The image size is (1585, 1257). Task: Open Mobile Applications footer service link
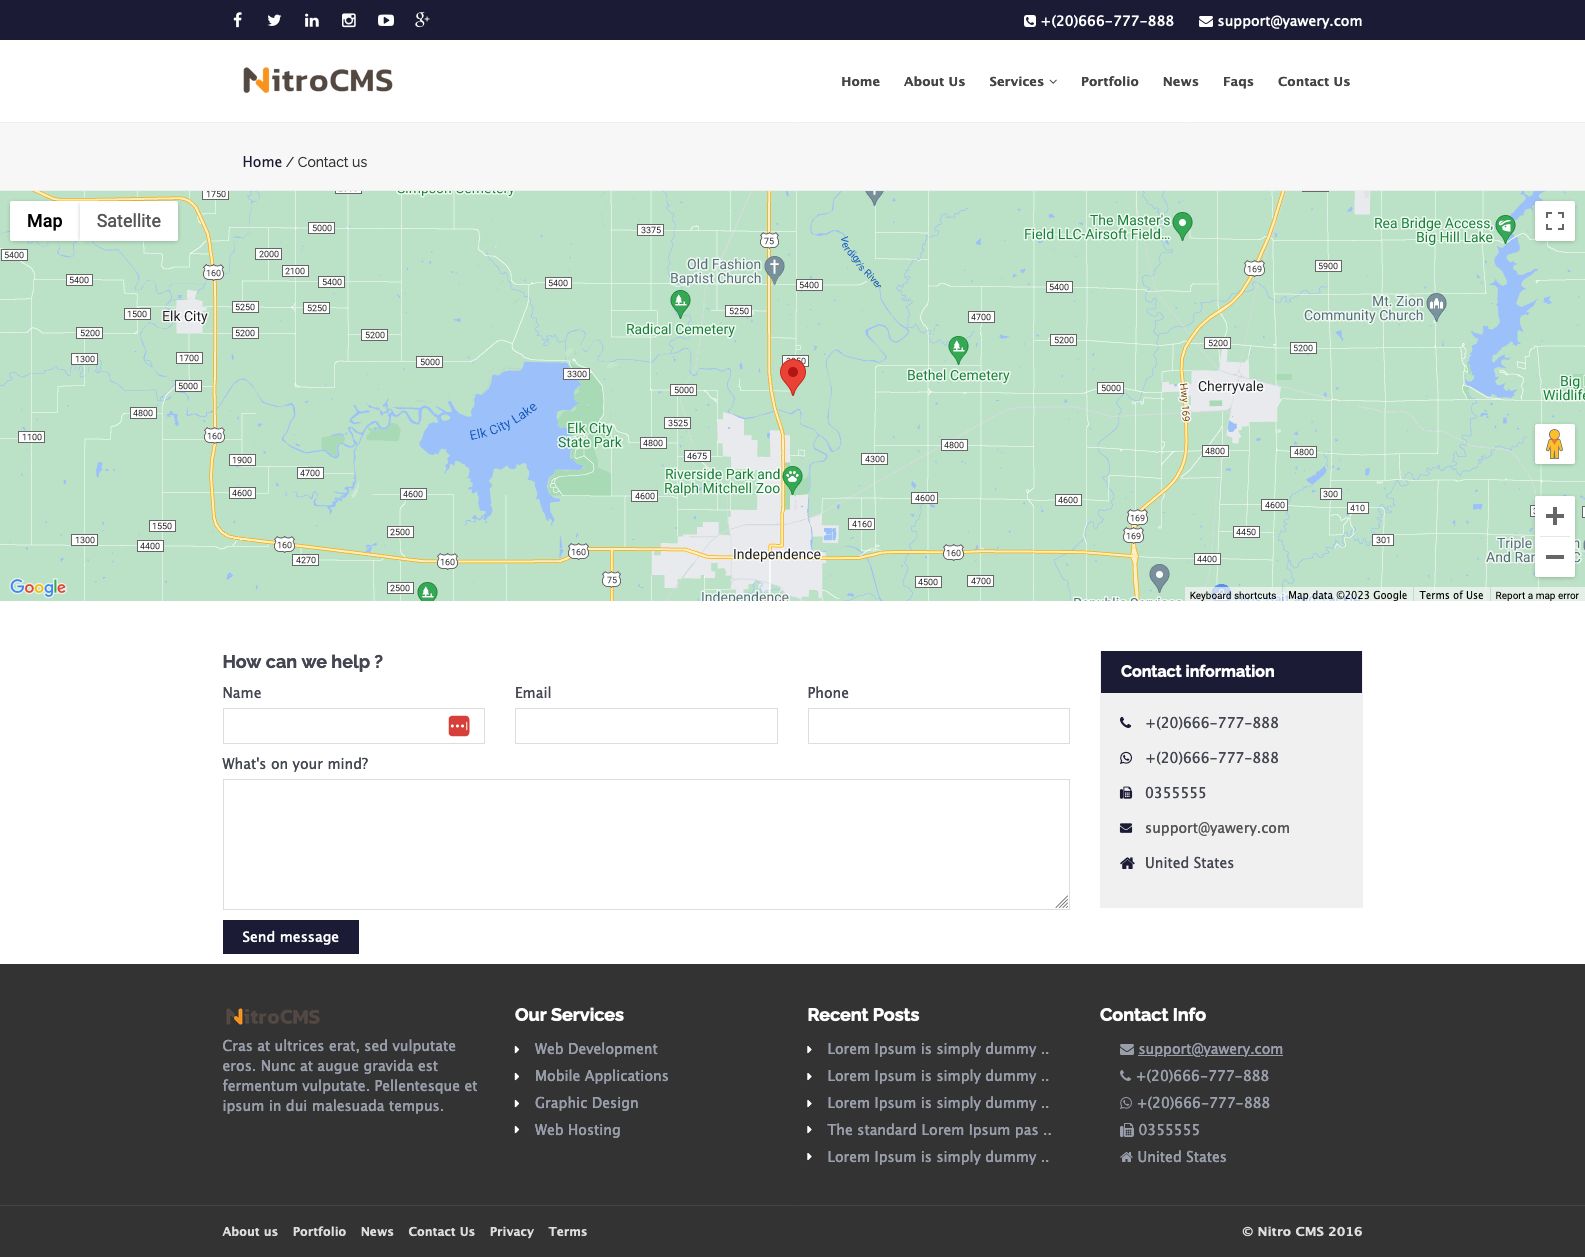click(x=601, y=1076)
